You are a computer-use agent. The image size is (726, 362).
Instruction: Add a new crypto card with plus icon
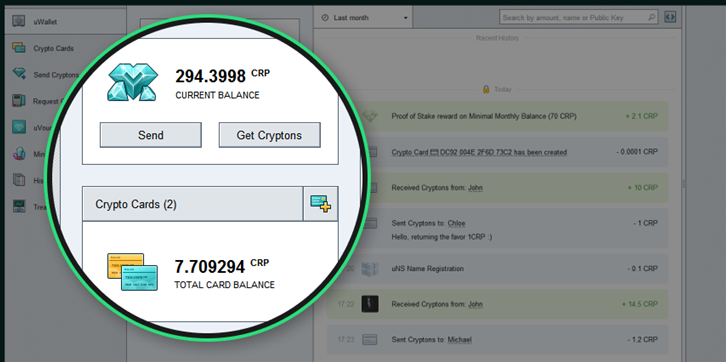[320, 204]
